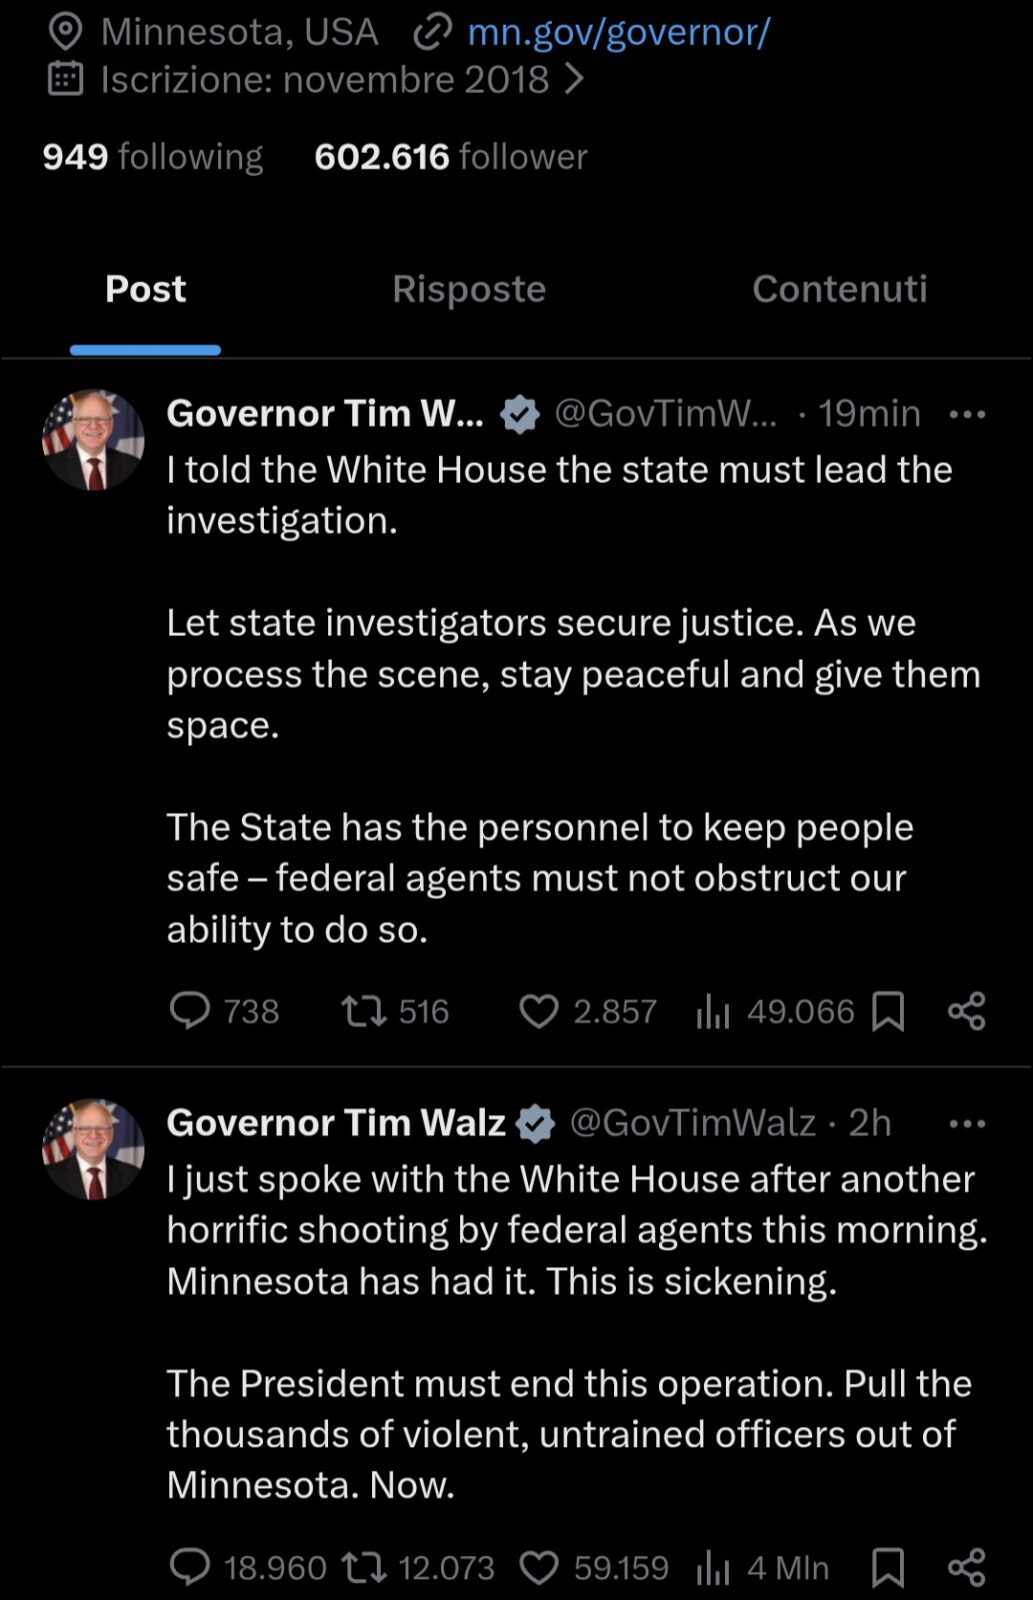Repost the 19min state investigation post
Image resolution: width=1033 pixels, height=1600 pixels.
[x=364, y=1011]
